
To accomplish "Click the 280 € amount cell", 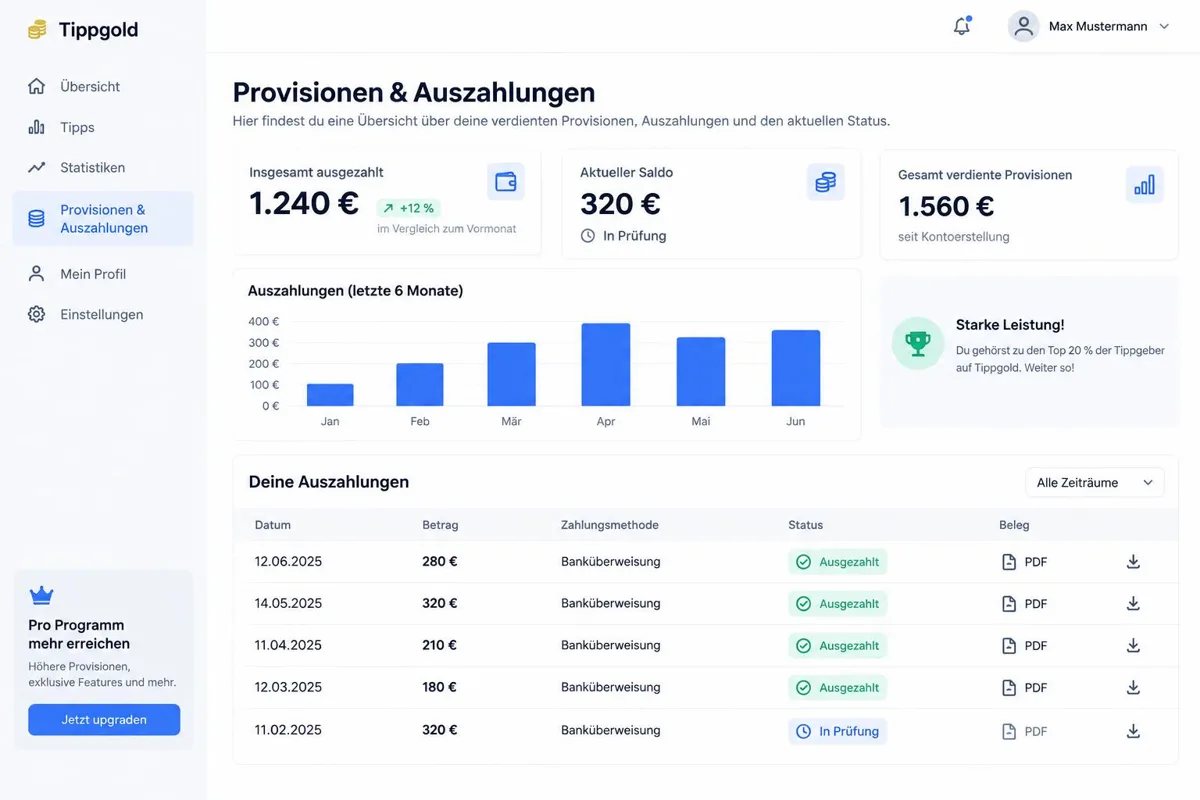I will click(440, 562).
